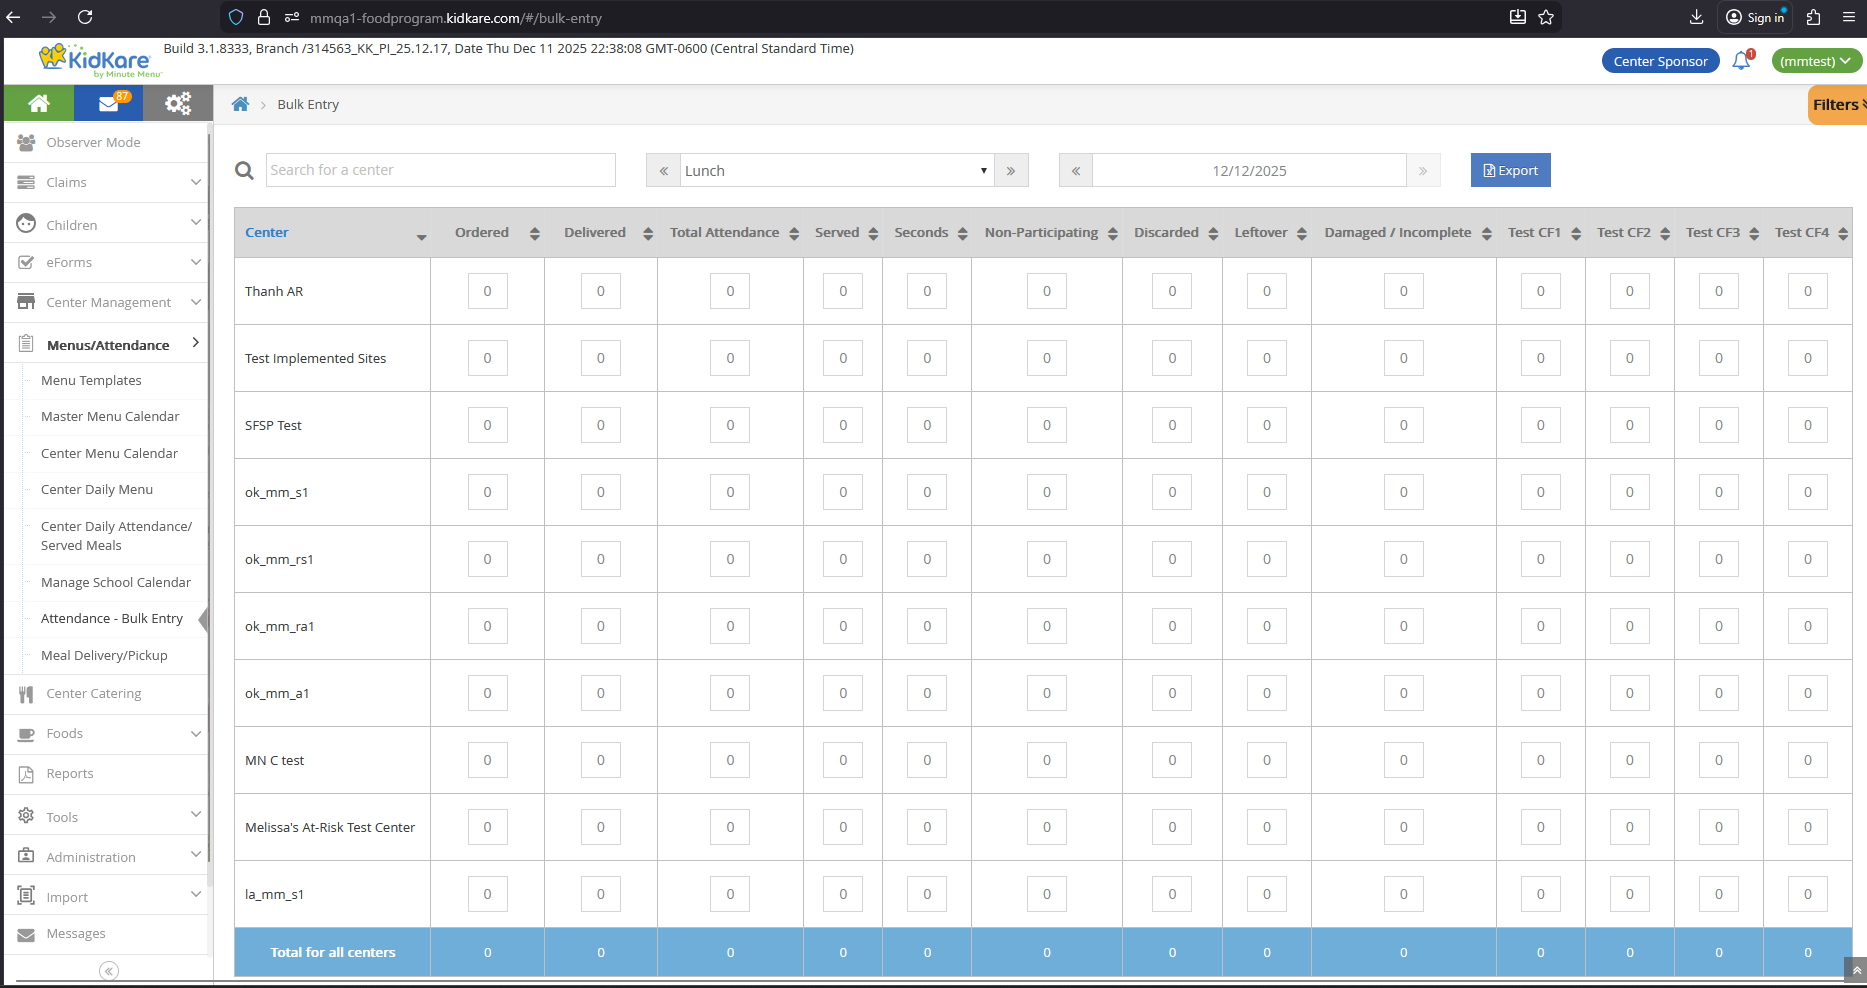Collapse the sidebar via the circular arrow icon
This screenshot has height=988, width=1867.
tap(108, 970)
